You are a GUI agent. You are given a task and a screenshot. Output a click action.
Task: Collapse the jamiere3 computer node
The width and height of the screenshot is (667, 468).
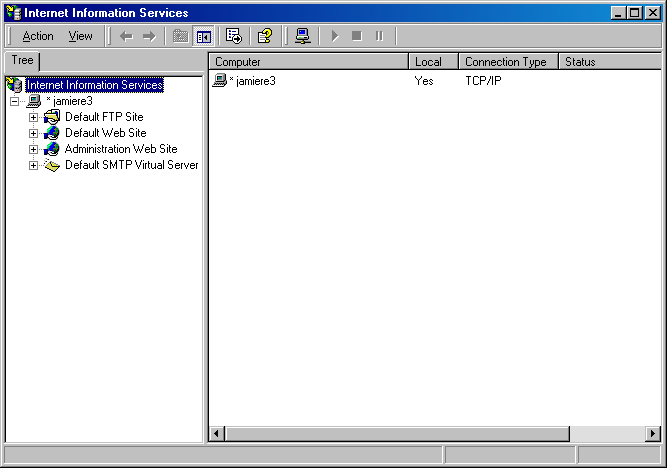click(x=15, y=101)
